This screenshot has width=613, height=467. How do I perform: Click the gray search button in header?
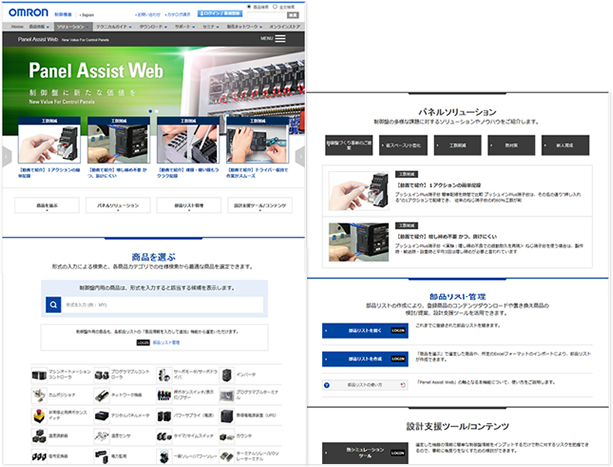tap(293, 15)
